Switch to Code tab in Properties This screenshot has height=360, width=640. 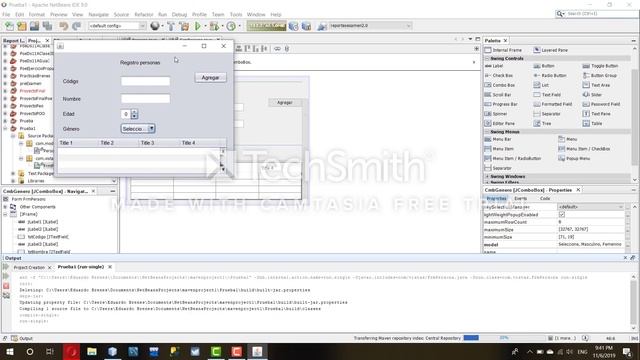[545, 198]
